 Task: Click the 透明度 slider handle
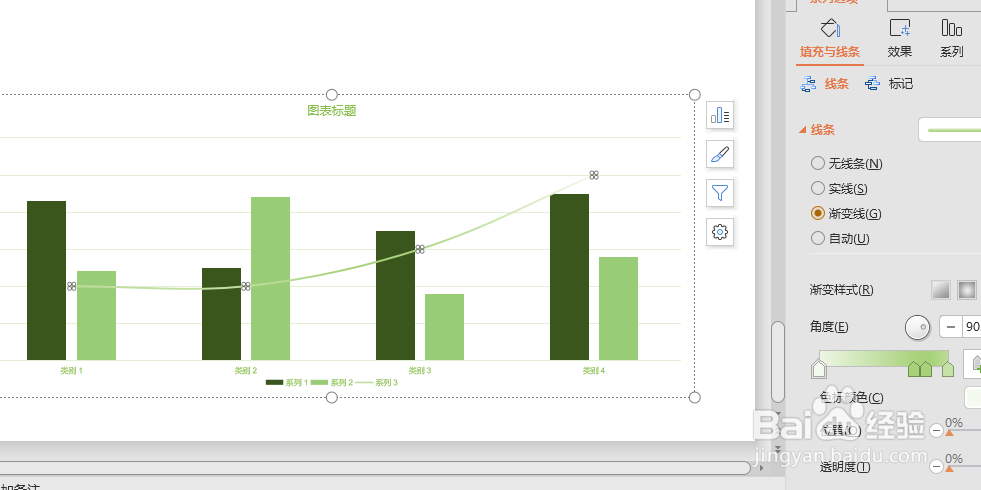(949, 469)
